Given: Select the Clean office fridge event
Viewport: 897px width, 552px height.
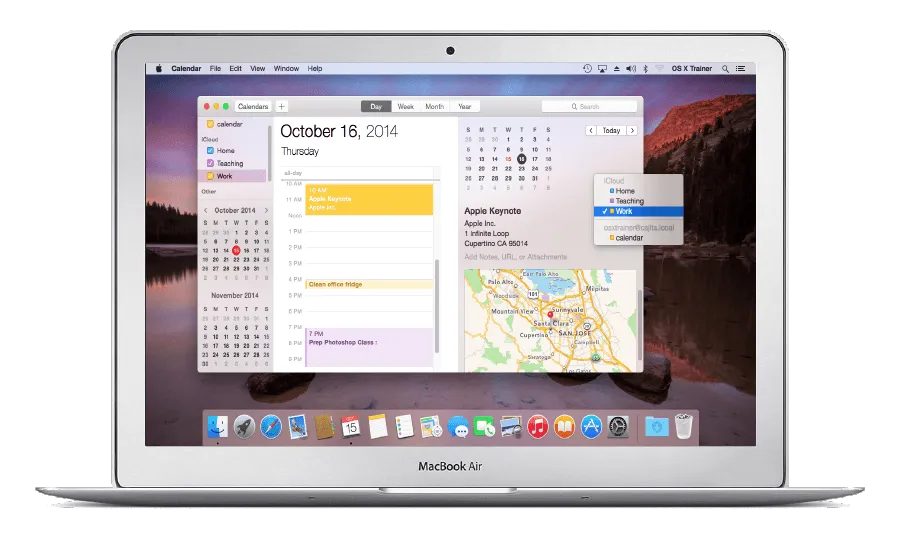Looking at the screenshot, I should click(x=369, y=284).
